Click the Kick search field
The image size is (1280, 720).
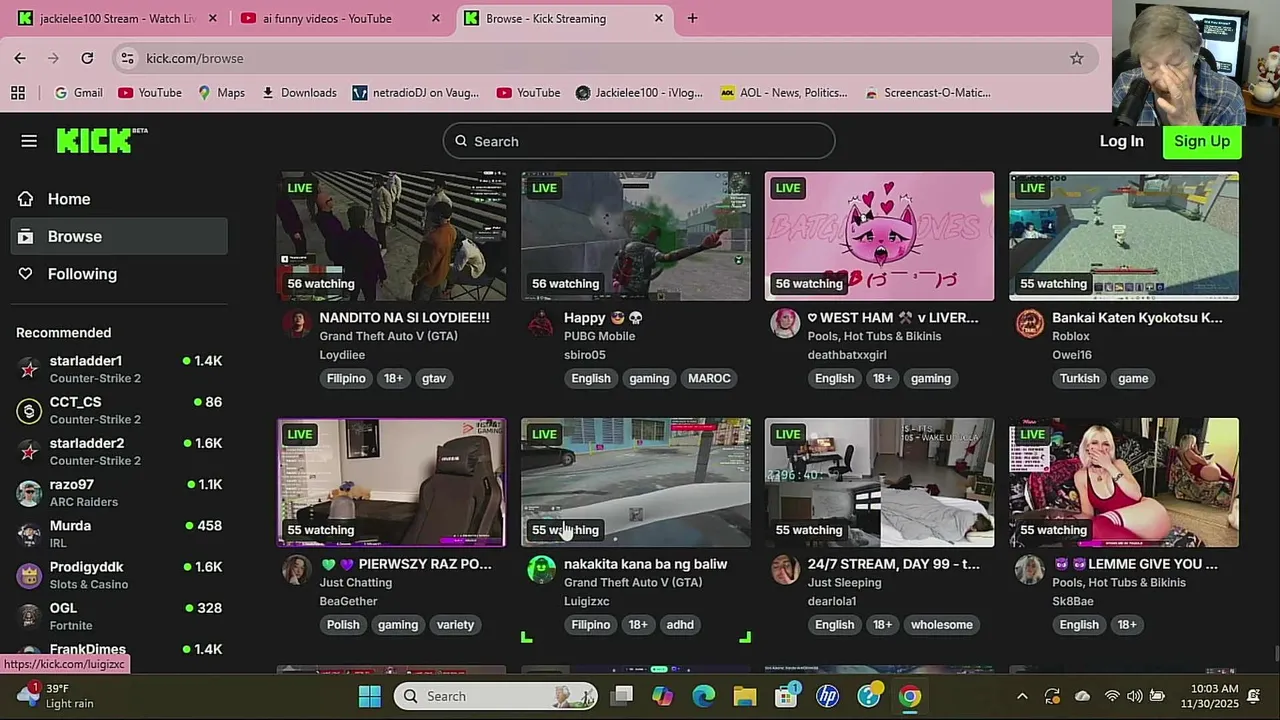pos(639,141)
